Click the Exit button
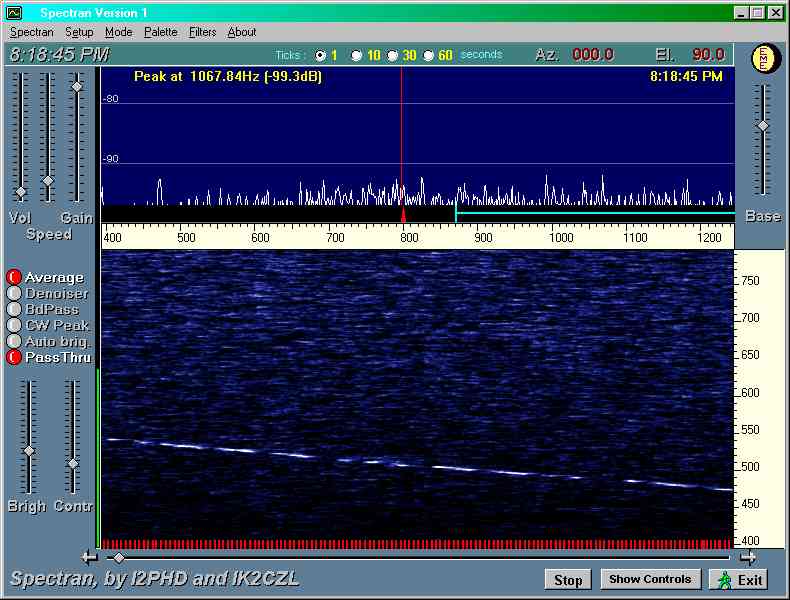790x600 pixels. [739, 580]
